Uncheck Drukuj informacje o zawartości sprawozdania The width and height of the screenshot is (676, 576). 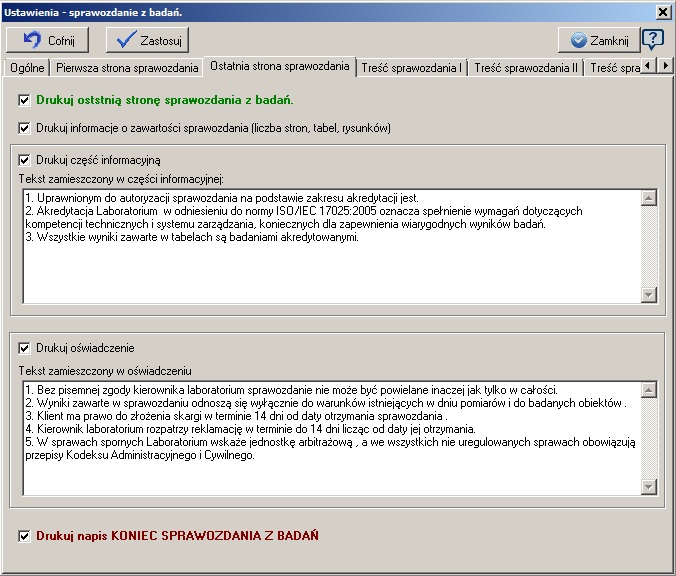click(24, 128)
